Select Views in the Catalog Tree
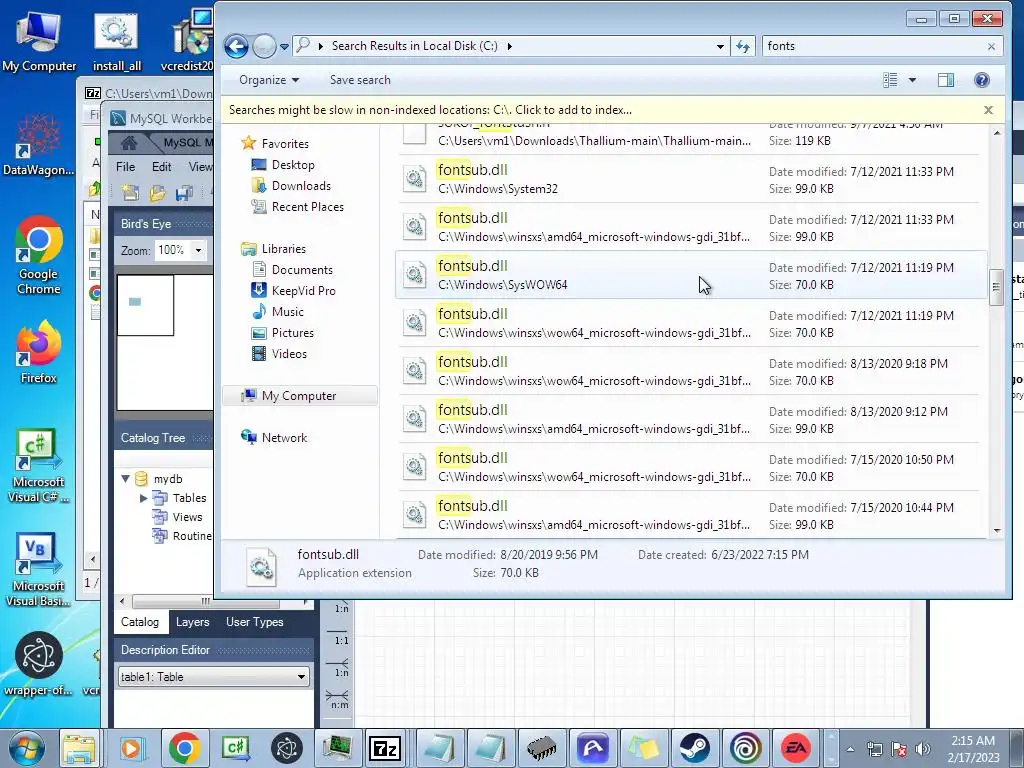This screenshot has height=768, width=1024. [187, 517]
